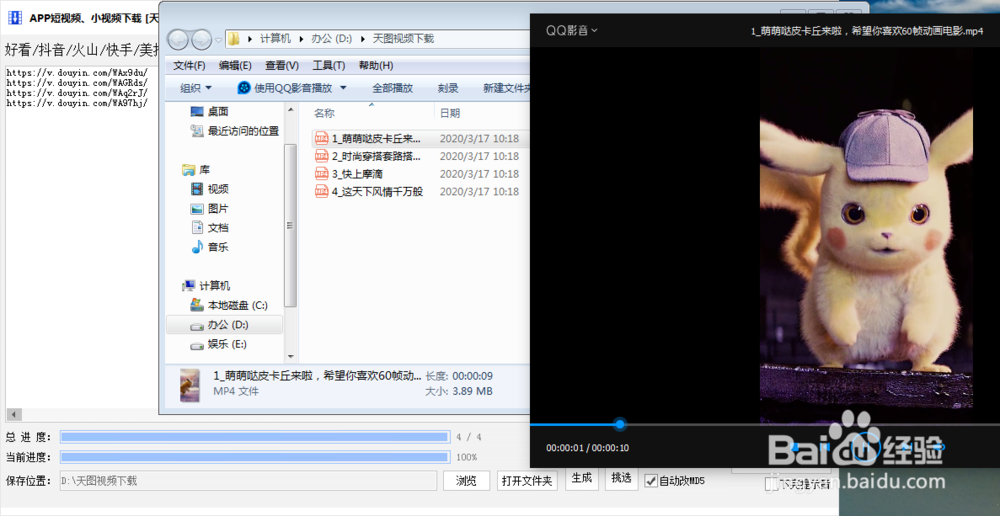Open the 视频 library in navigation pane

[x=210, y=189]
